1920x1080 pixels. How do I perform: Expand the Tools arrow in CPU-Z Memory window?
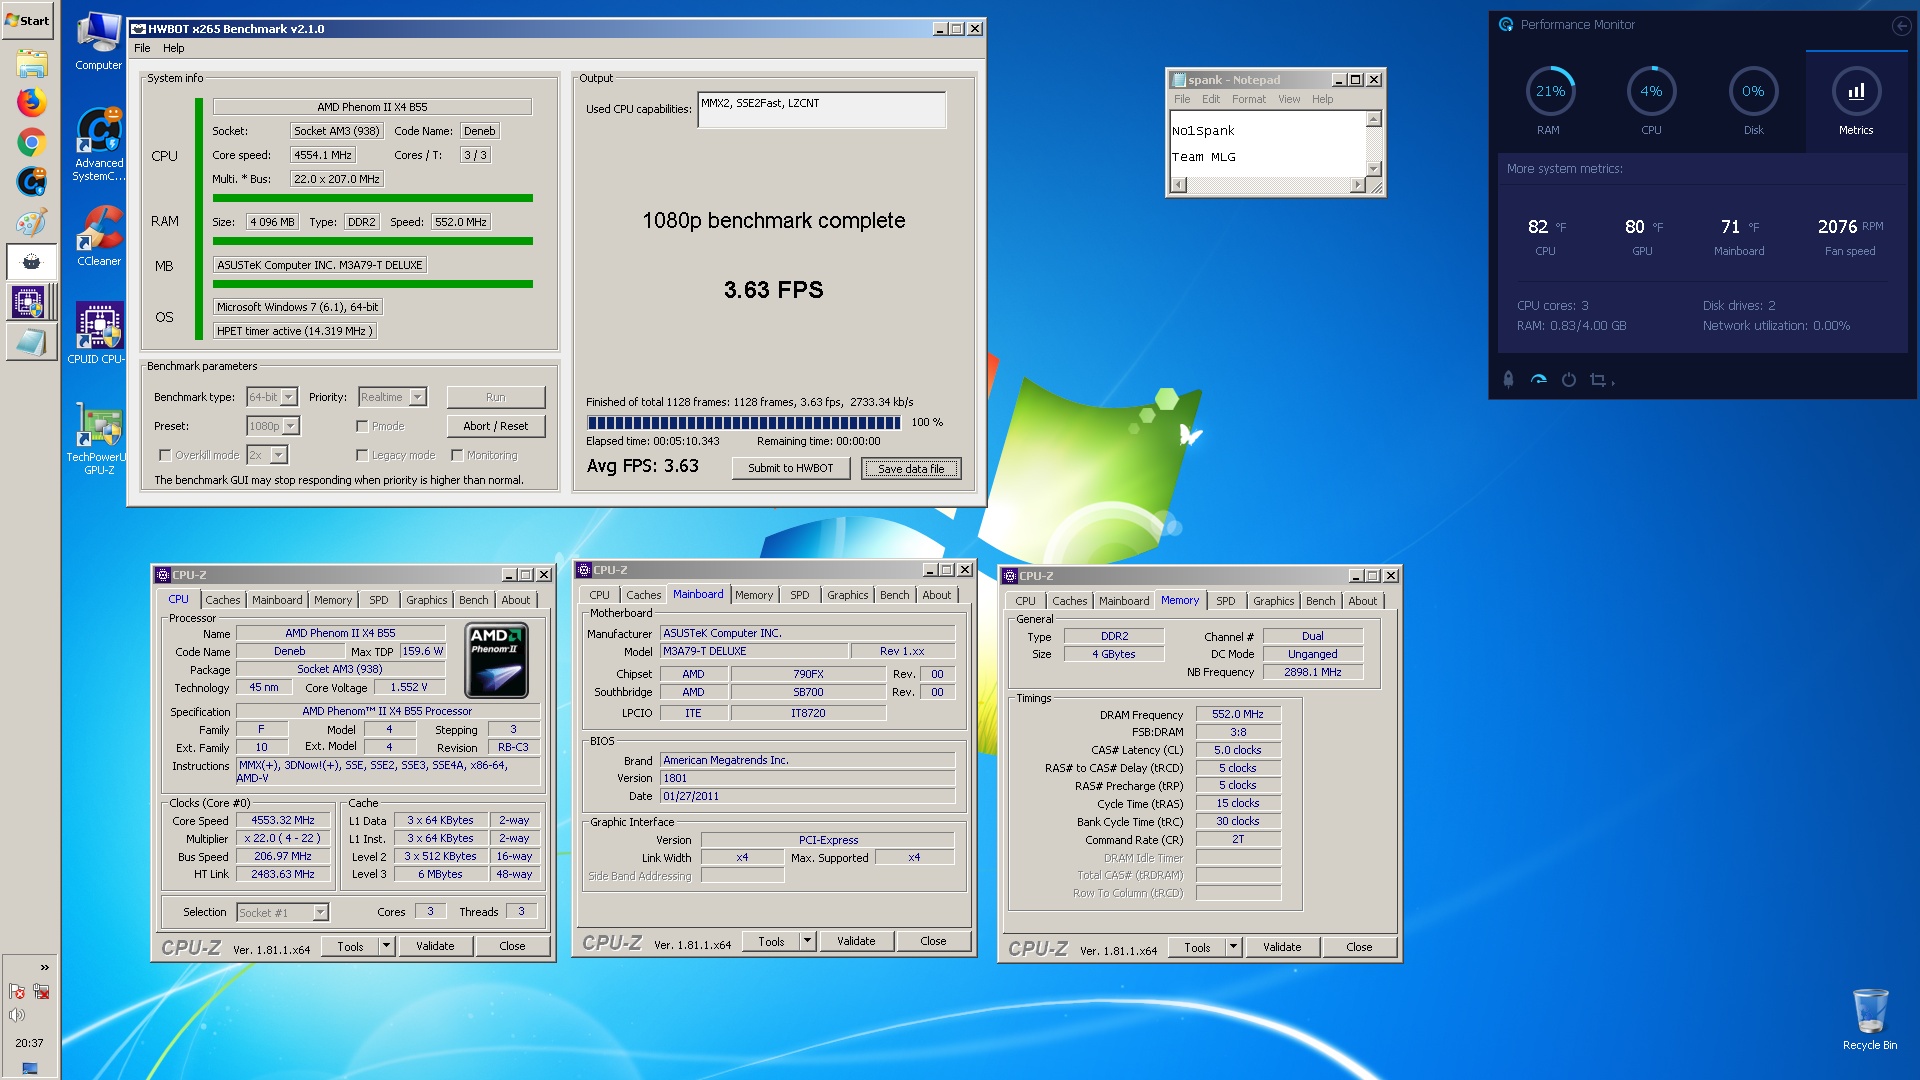[1233, 947]
